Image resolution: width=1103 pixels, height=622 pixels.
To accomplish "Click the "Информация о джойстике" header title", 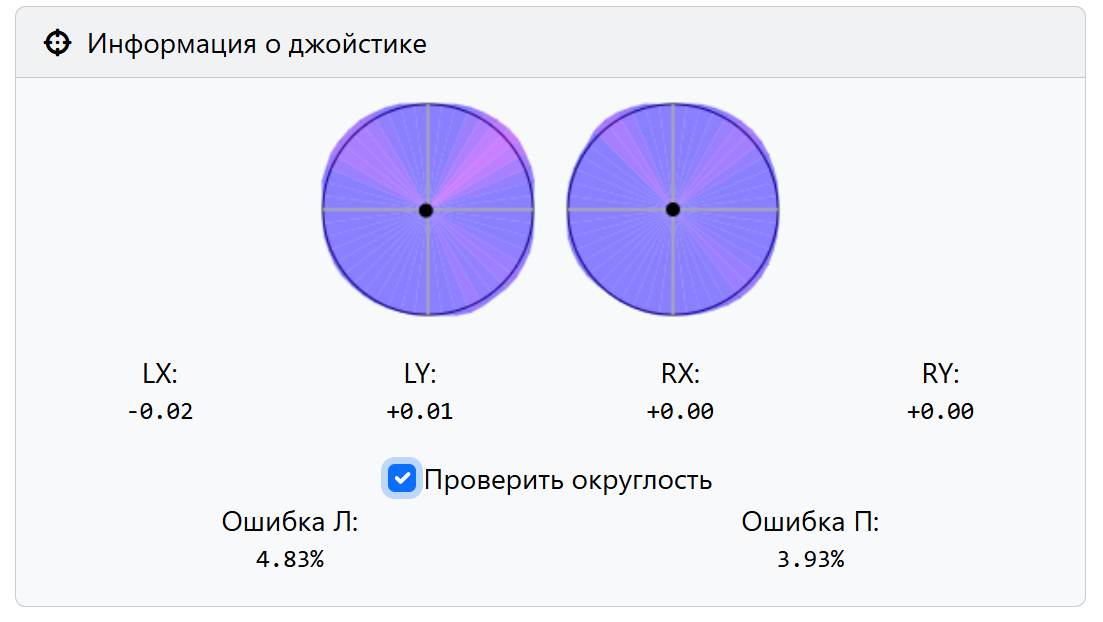I will pyautogui.click(x=257, y=44).
